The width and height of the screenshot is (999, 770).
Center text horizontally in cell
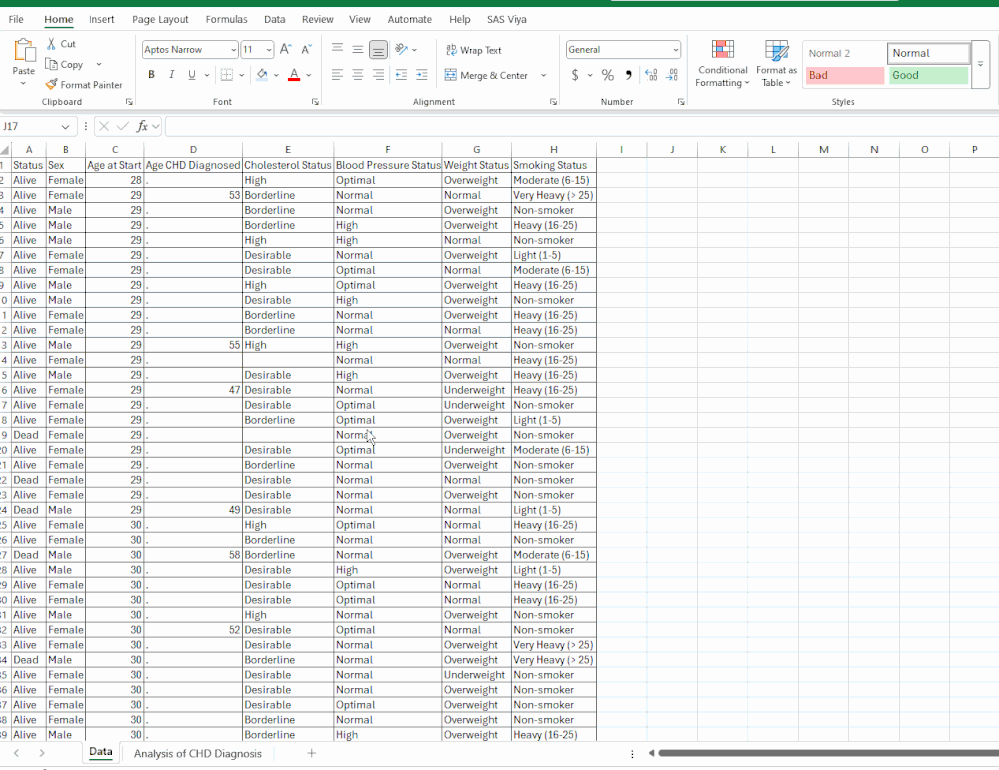click(358, 75)
